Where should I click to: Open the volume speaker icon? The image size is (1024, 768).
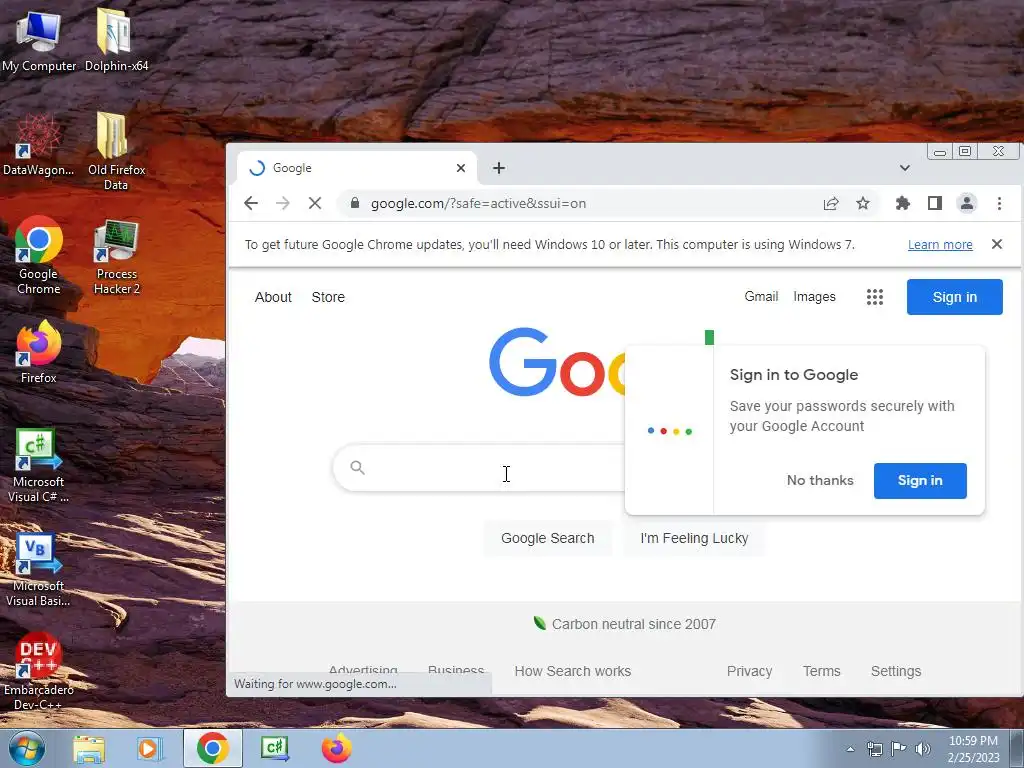pyautogui.click(x=923, y=749)
